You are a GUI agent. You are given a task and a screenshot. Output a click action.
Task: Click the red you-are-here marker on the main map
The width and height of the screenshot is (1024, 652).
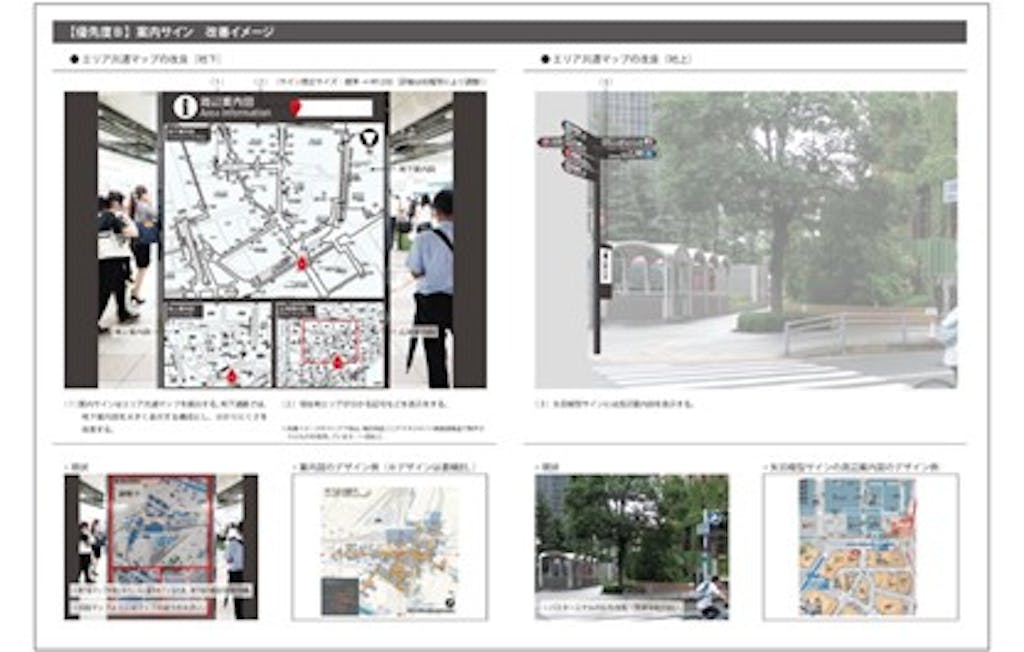click(x=302, y=263)
